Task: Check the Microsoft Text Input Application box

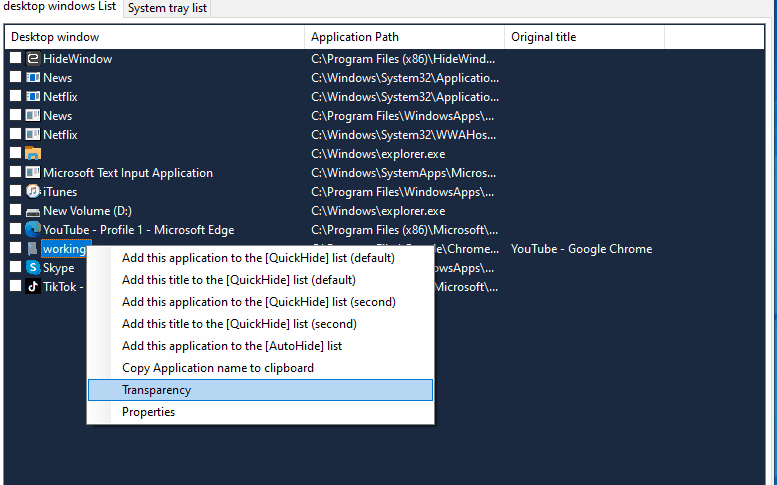Action: pyautogui.click(x=15, y=172)
